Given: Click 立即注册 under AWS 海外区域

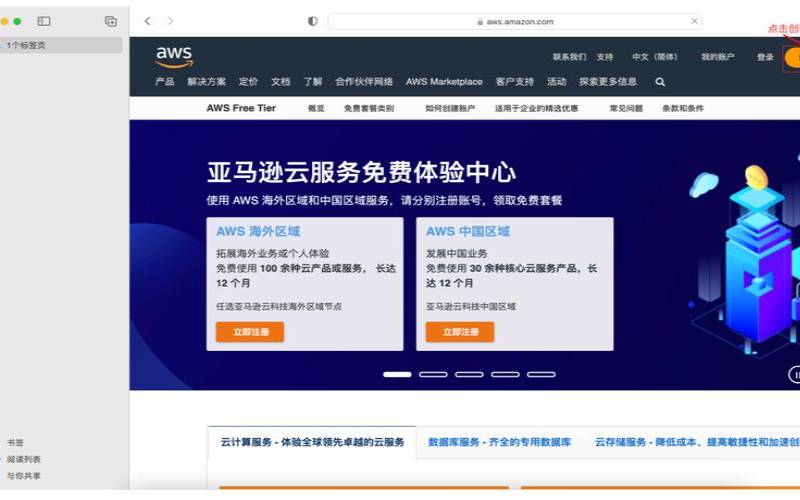Looking at the screenshot, I should tap(250, 332).
